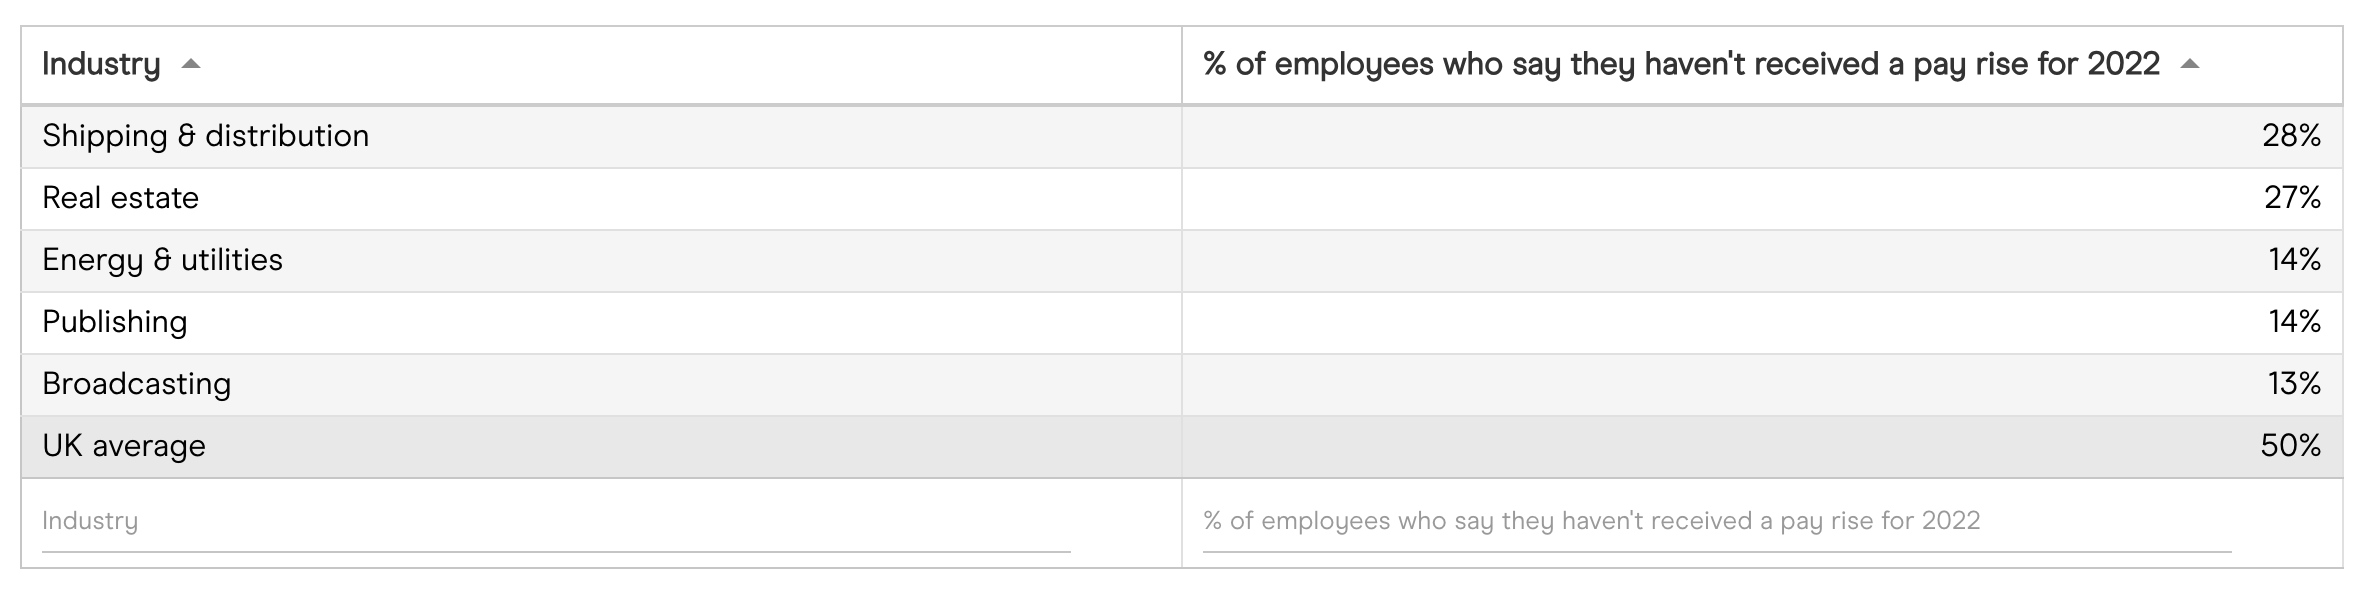Click the pay rise 2022 header text
This screenshot has width=2370, height=594.
tap(1680, 65)
